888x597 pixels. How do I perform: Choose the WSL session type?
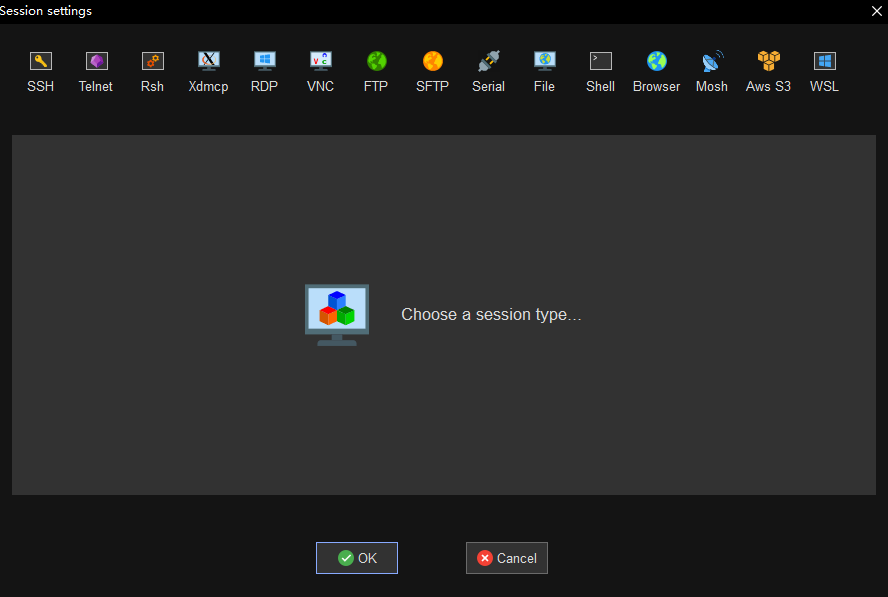tap(824, 72)
